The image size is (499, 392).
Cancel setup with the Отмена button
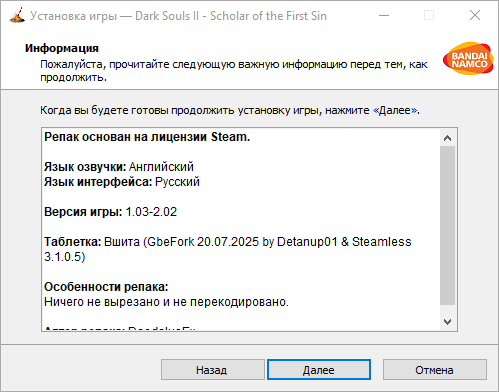tap(435, 370)
